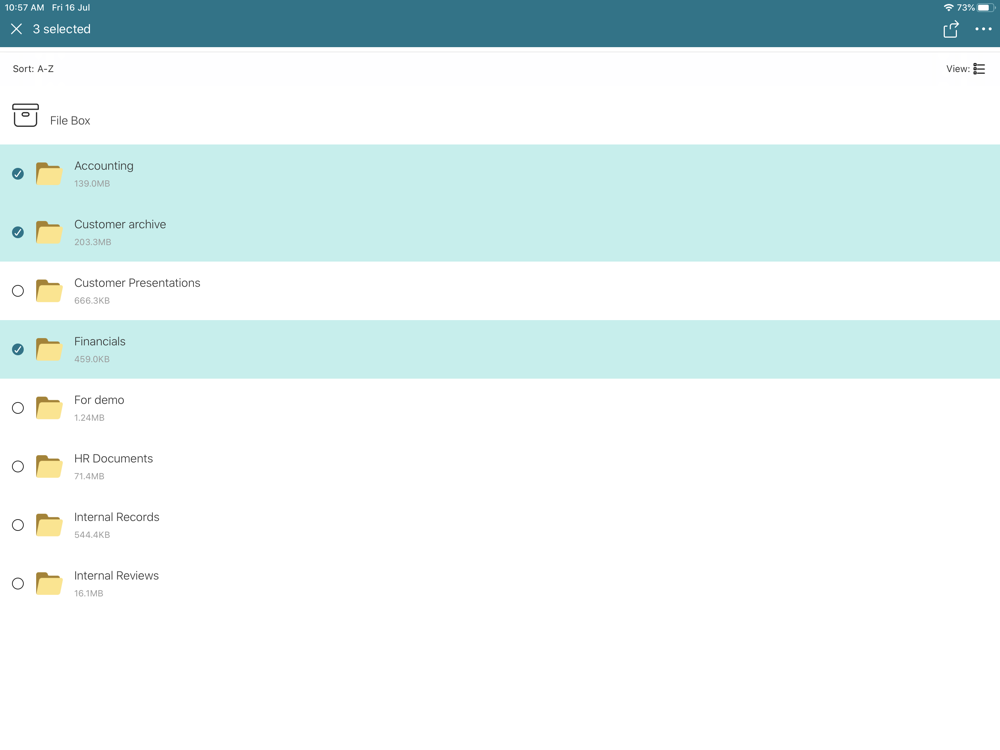Click the HR Documents folder icon
Screen dimensions: 1000x750
pyautogui.click(x=49, y=467)
